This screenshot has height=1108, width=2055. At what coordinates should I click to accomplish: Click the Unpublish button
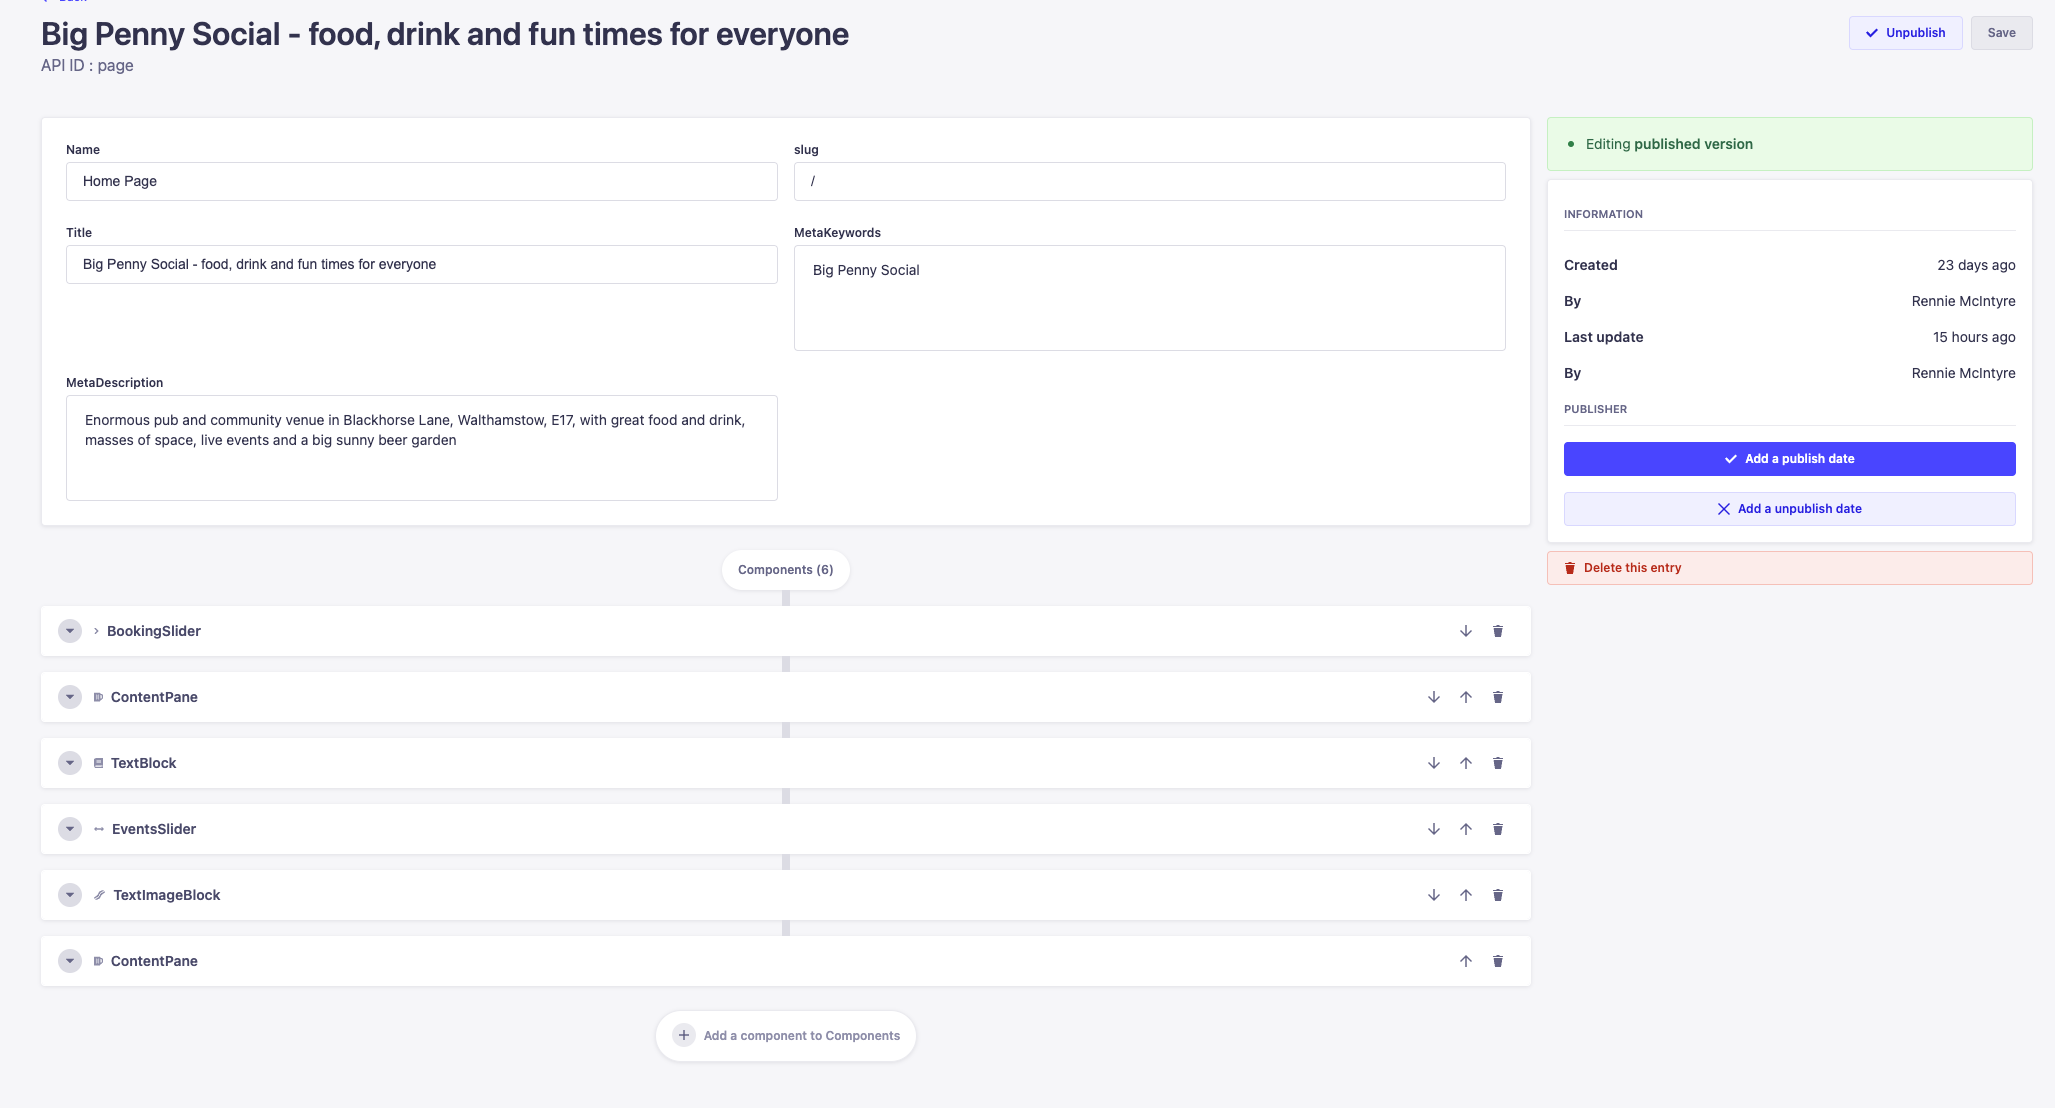click(x=1904, y=33)
